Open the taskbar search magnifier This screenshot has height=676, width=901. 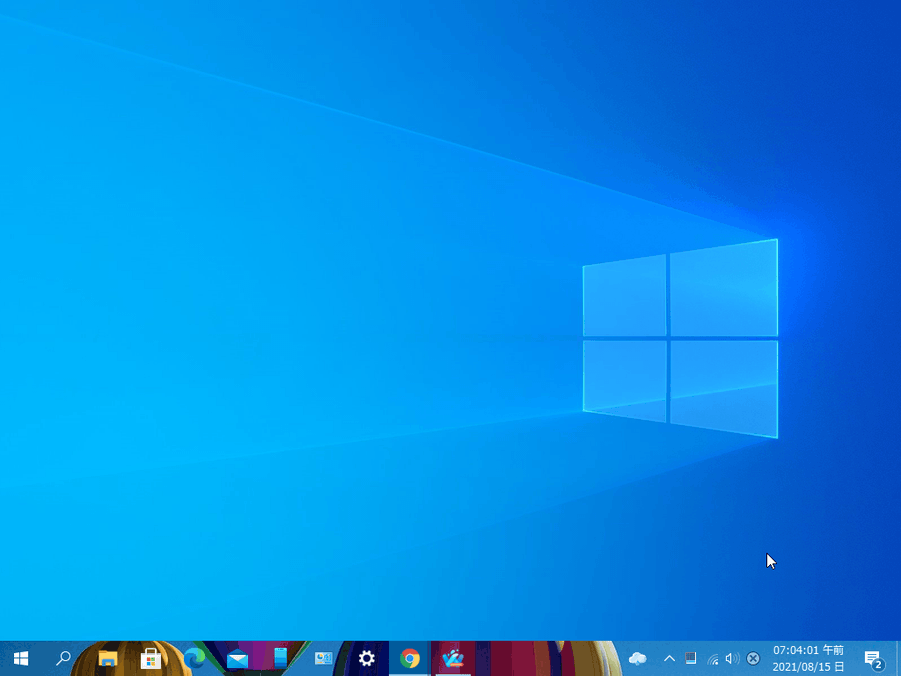[x=64, y=658]
